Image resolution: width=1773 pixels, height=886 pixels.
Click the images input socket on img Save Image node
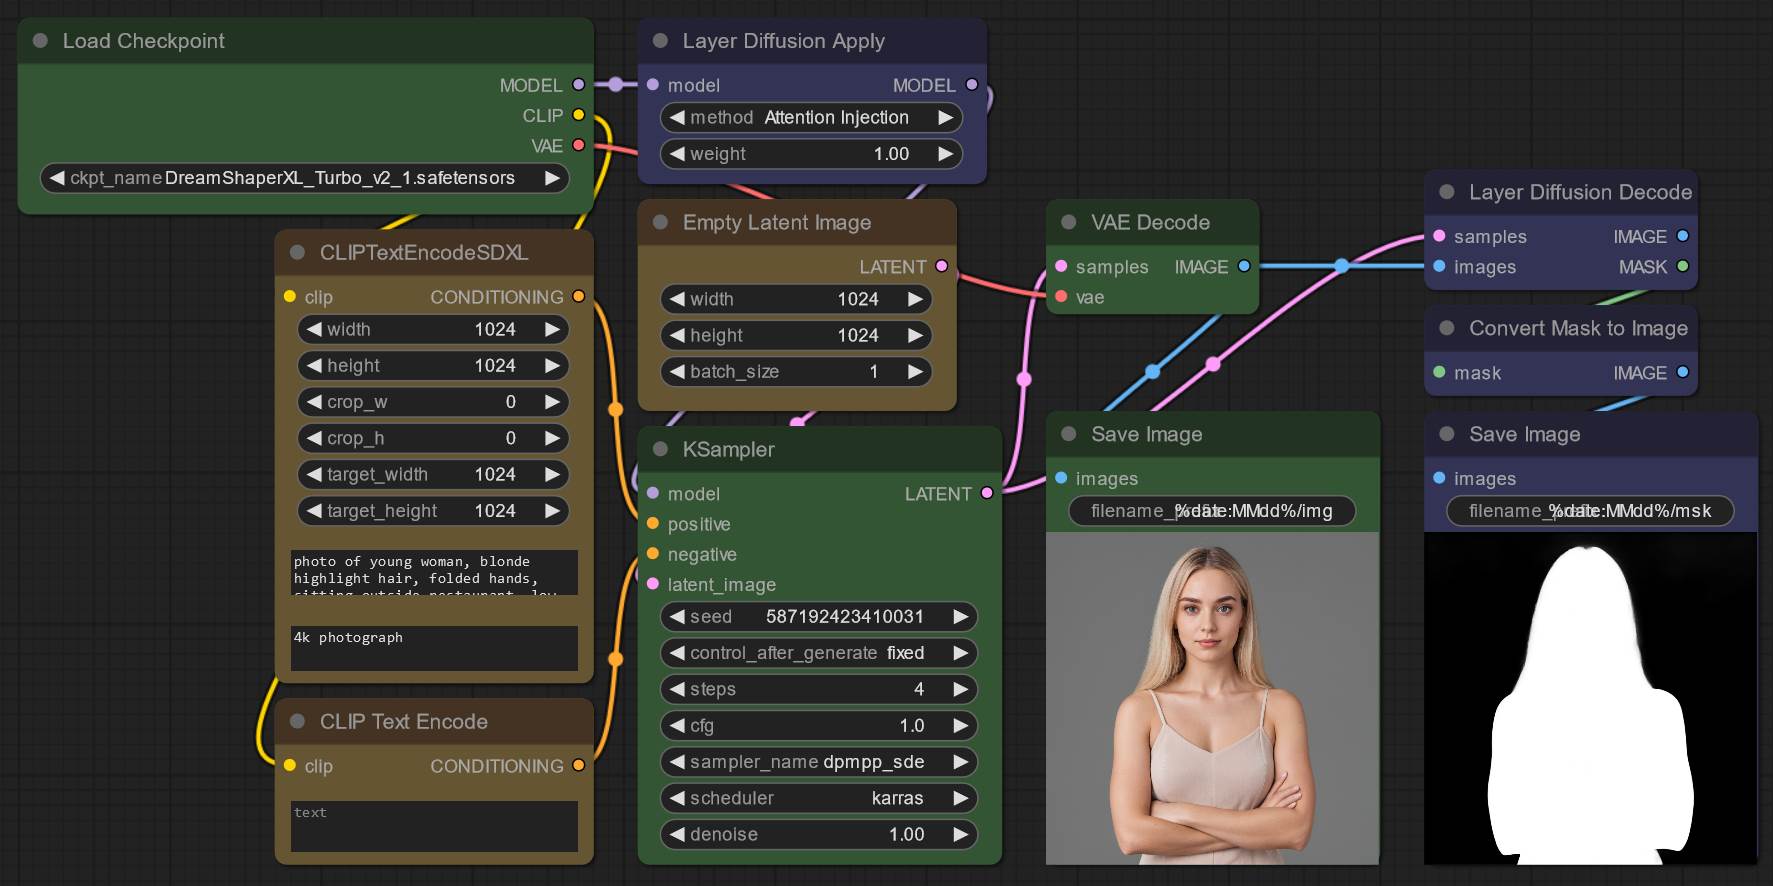(1061, 478)
